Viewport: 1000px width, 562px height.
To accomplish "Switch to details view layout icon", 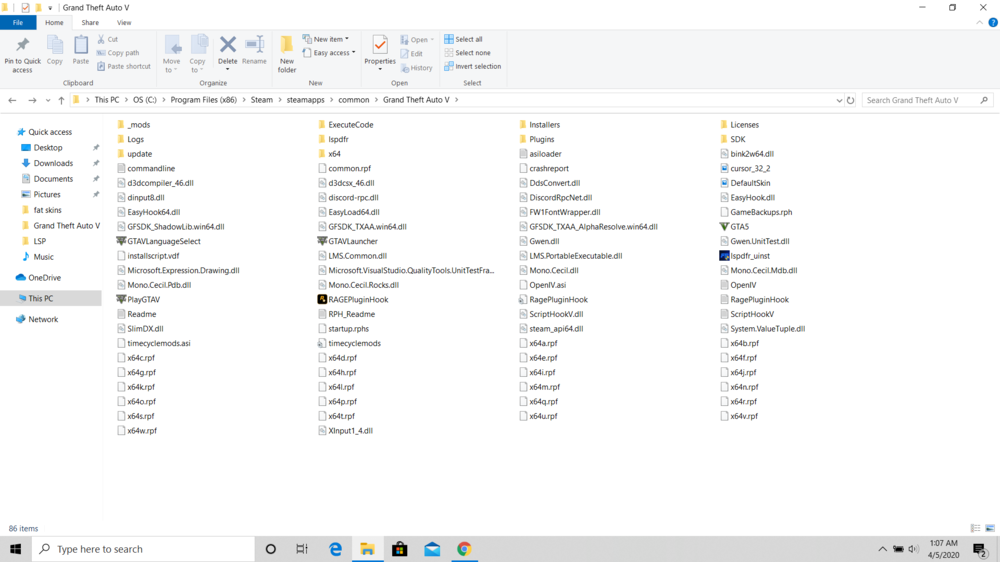I will click(976, 528).
